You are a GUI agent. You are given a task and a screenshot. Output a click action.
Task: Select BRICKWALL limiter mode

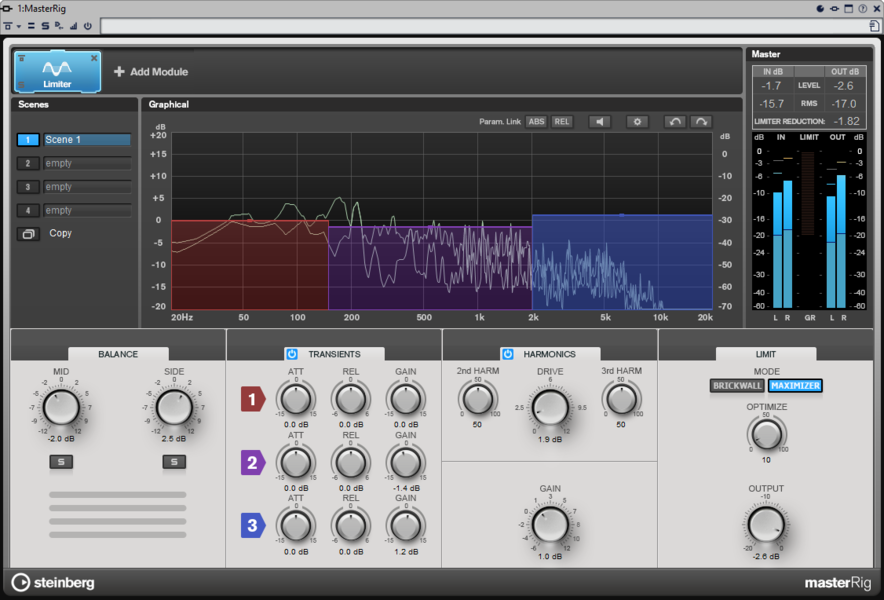(x=737, y=386)
